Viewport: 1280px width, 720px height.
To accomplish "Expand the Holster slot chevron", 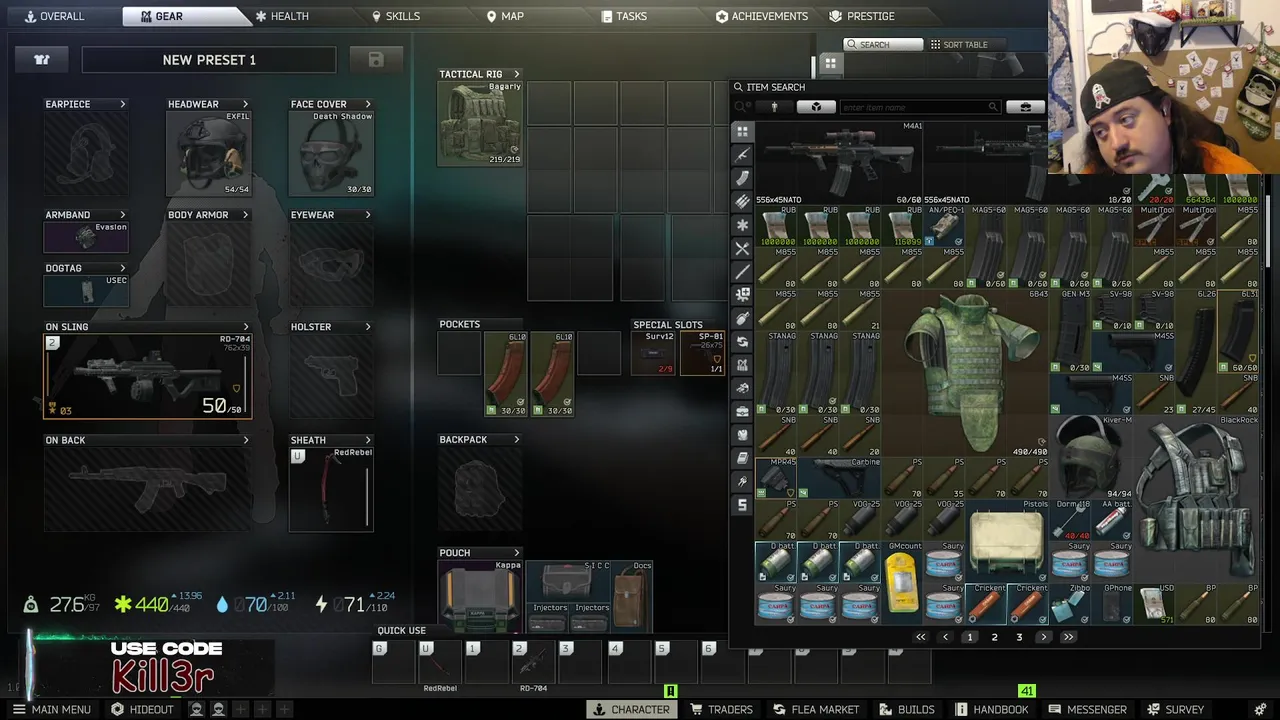I will [368, 327].
